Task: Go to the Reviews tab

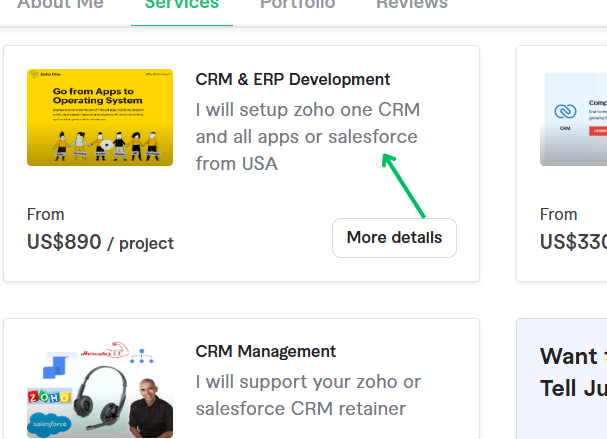Action: pyautogui.click(x=411, y=4)
